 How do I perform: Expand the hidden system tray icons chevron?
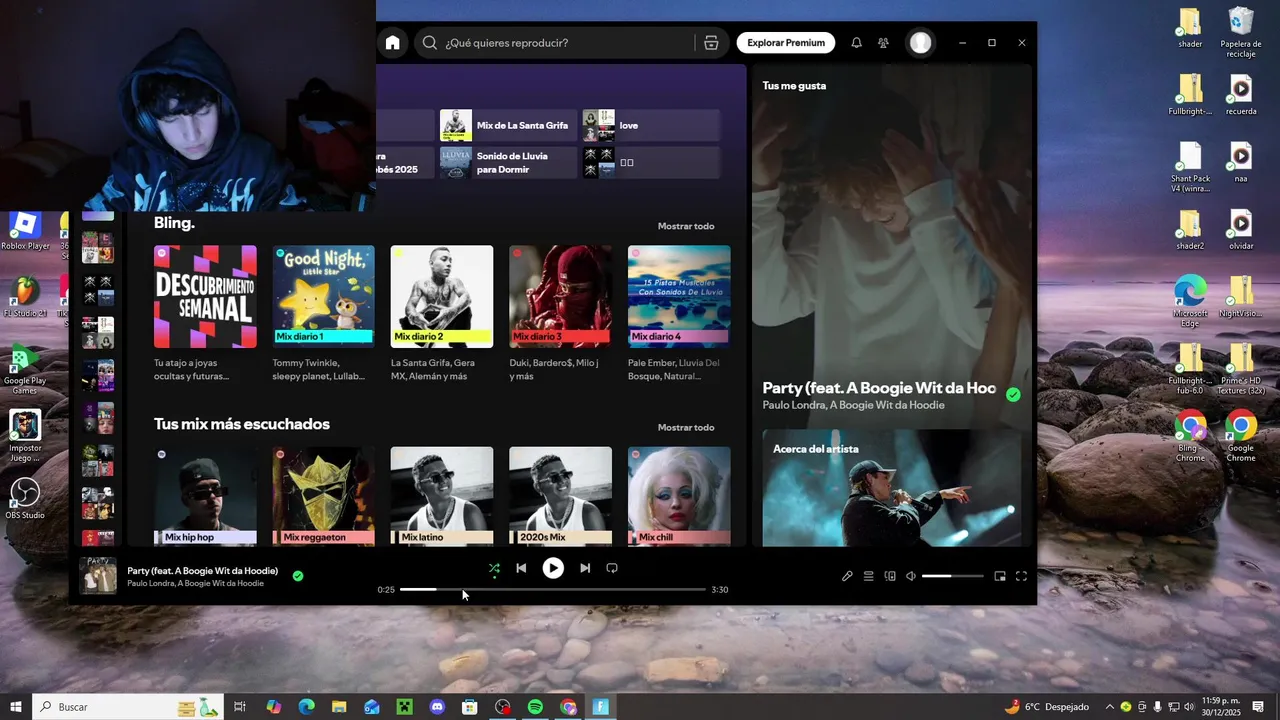pos(1109,707)
